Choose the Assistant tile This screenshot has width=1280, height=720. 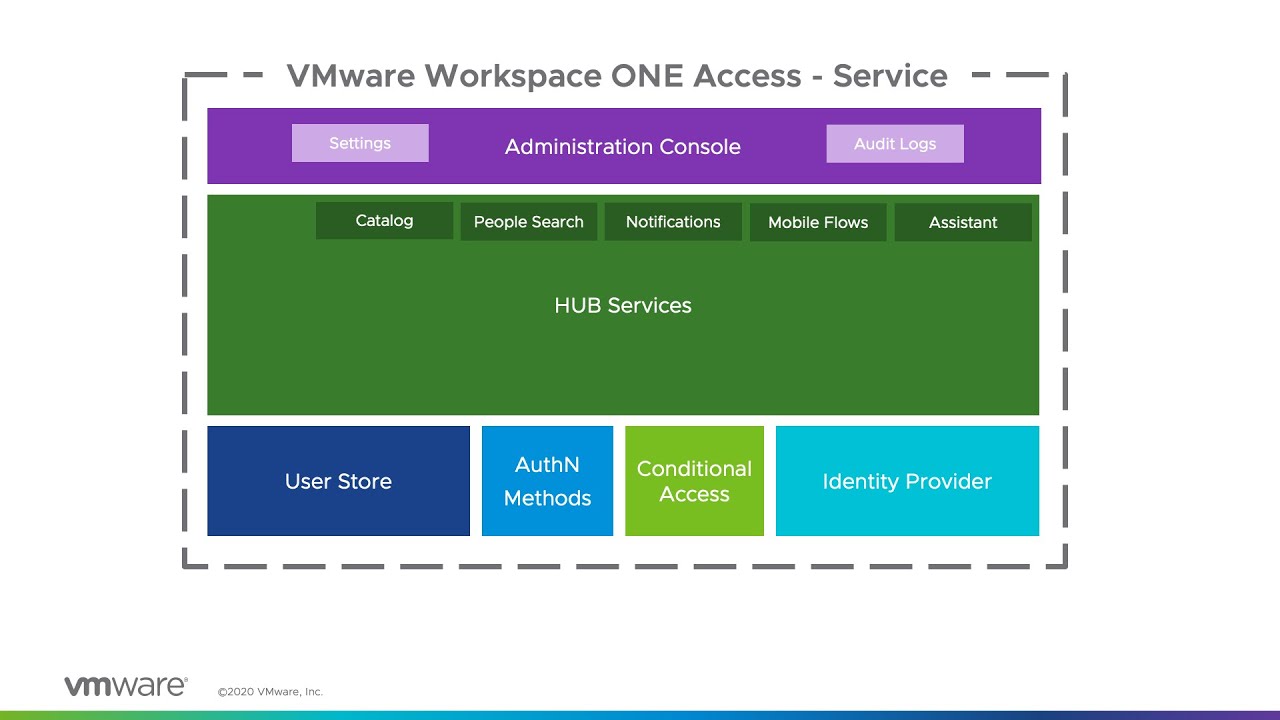click(963, 222)
